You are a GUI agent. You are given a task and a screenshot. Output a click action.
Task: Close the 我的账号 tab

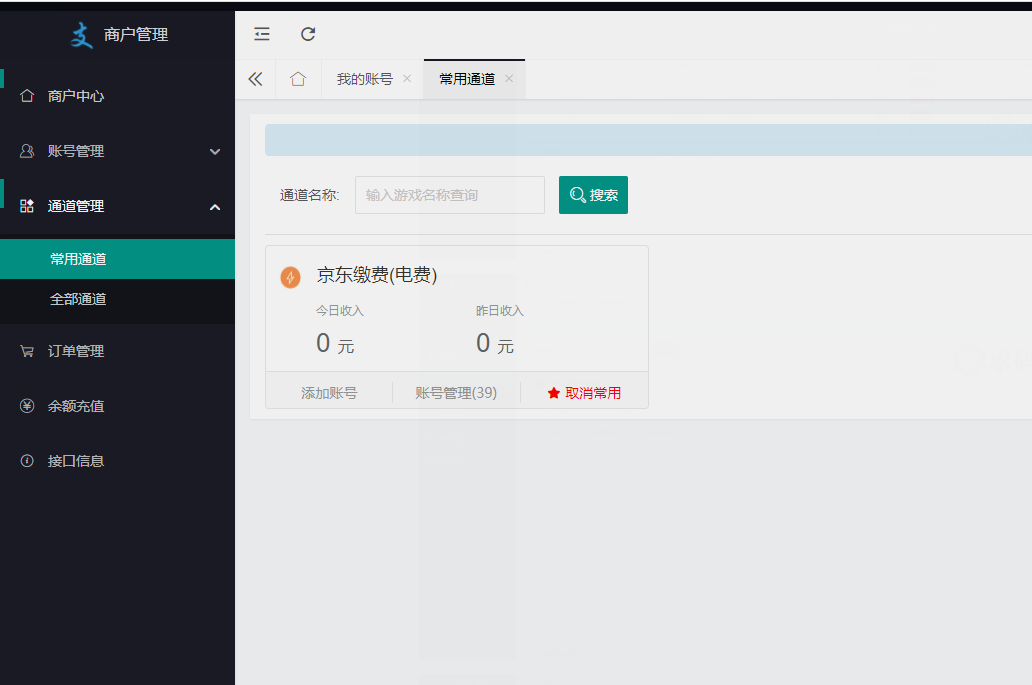coord(407,79)
